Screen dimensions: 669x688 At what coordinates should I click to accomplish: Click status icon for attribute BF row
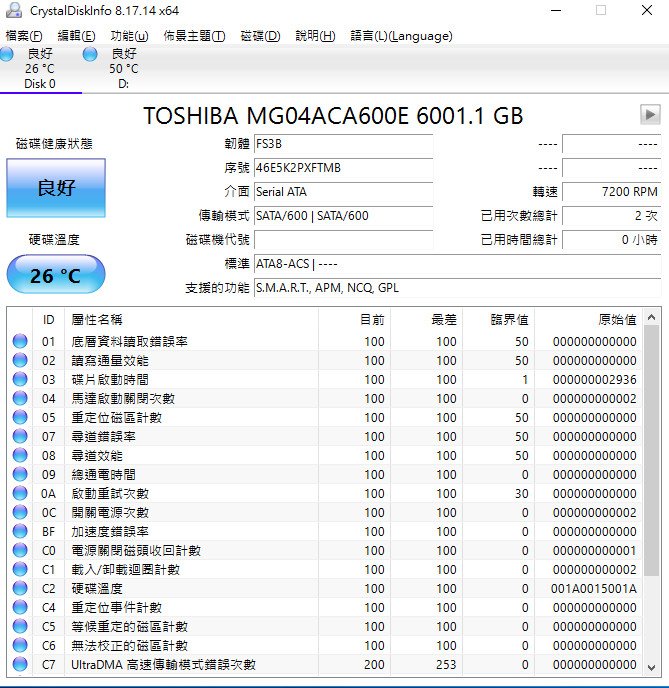20,531
